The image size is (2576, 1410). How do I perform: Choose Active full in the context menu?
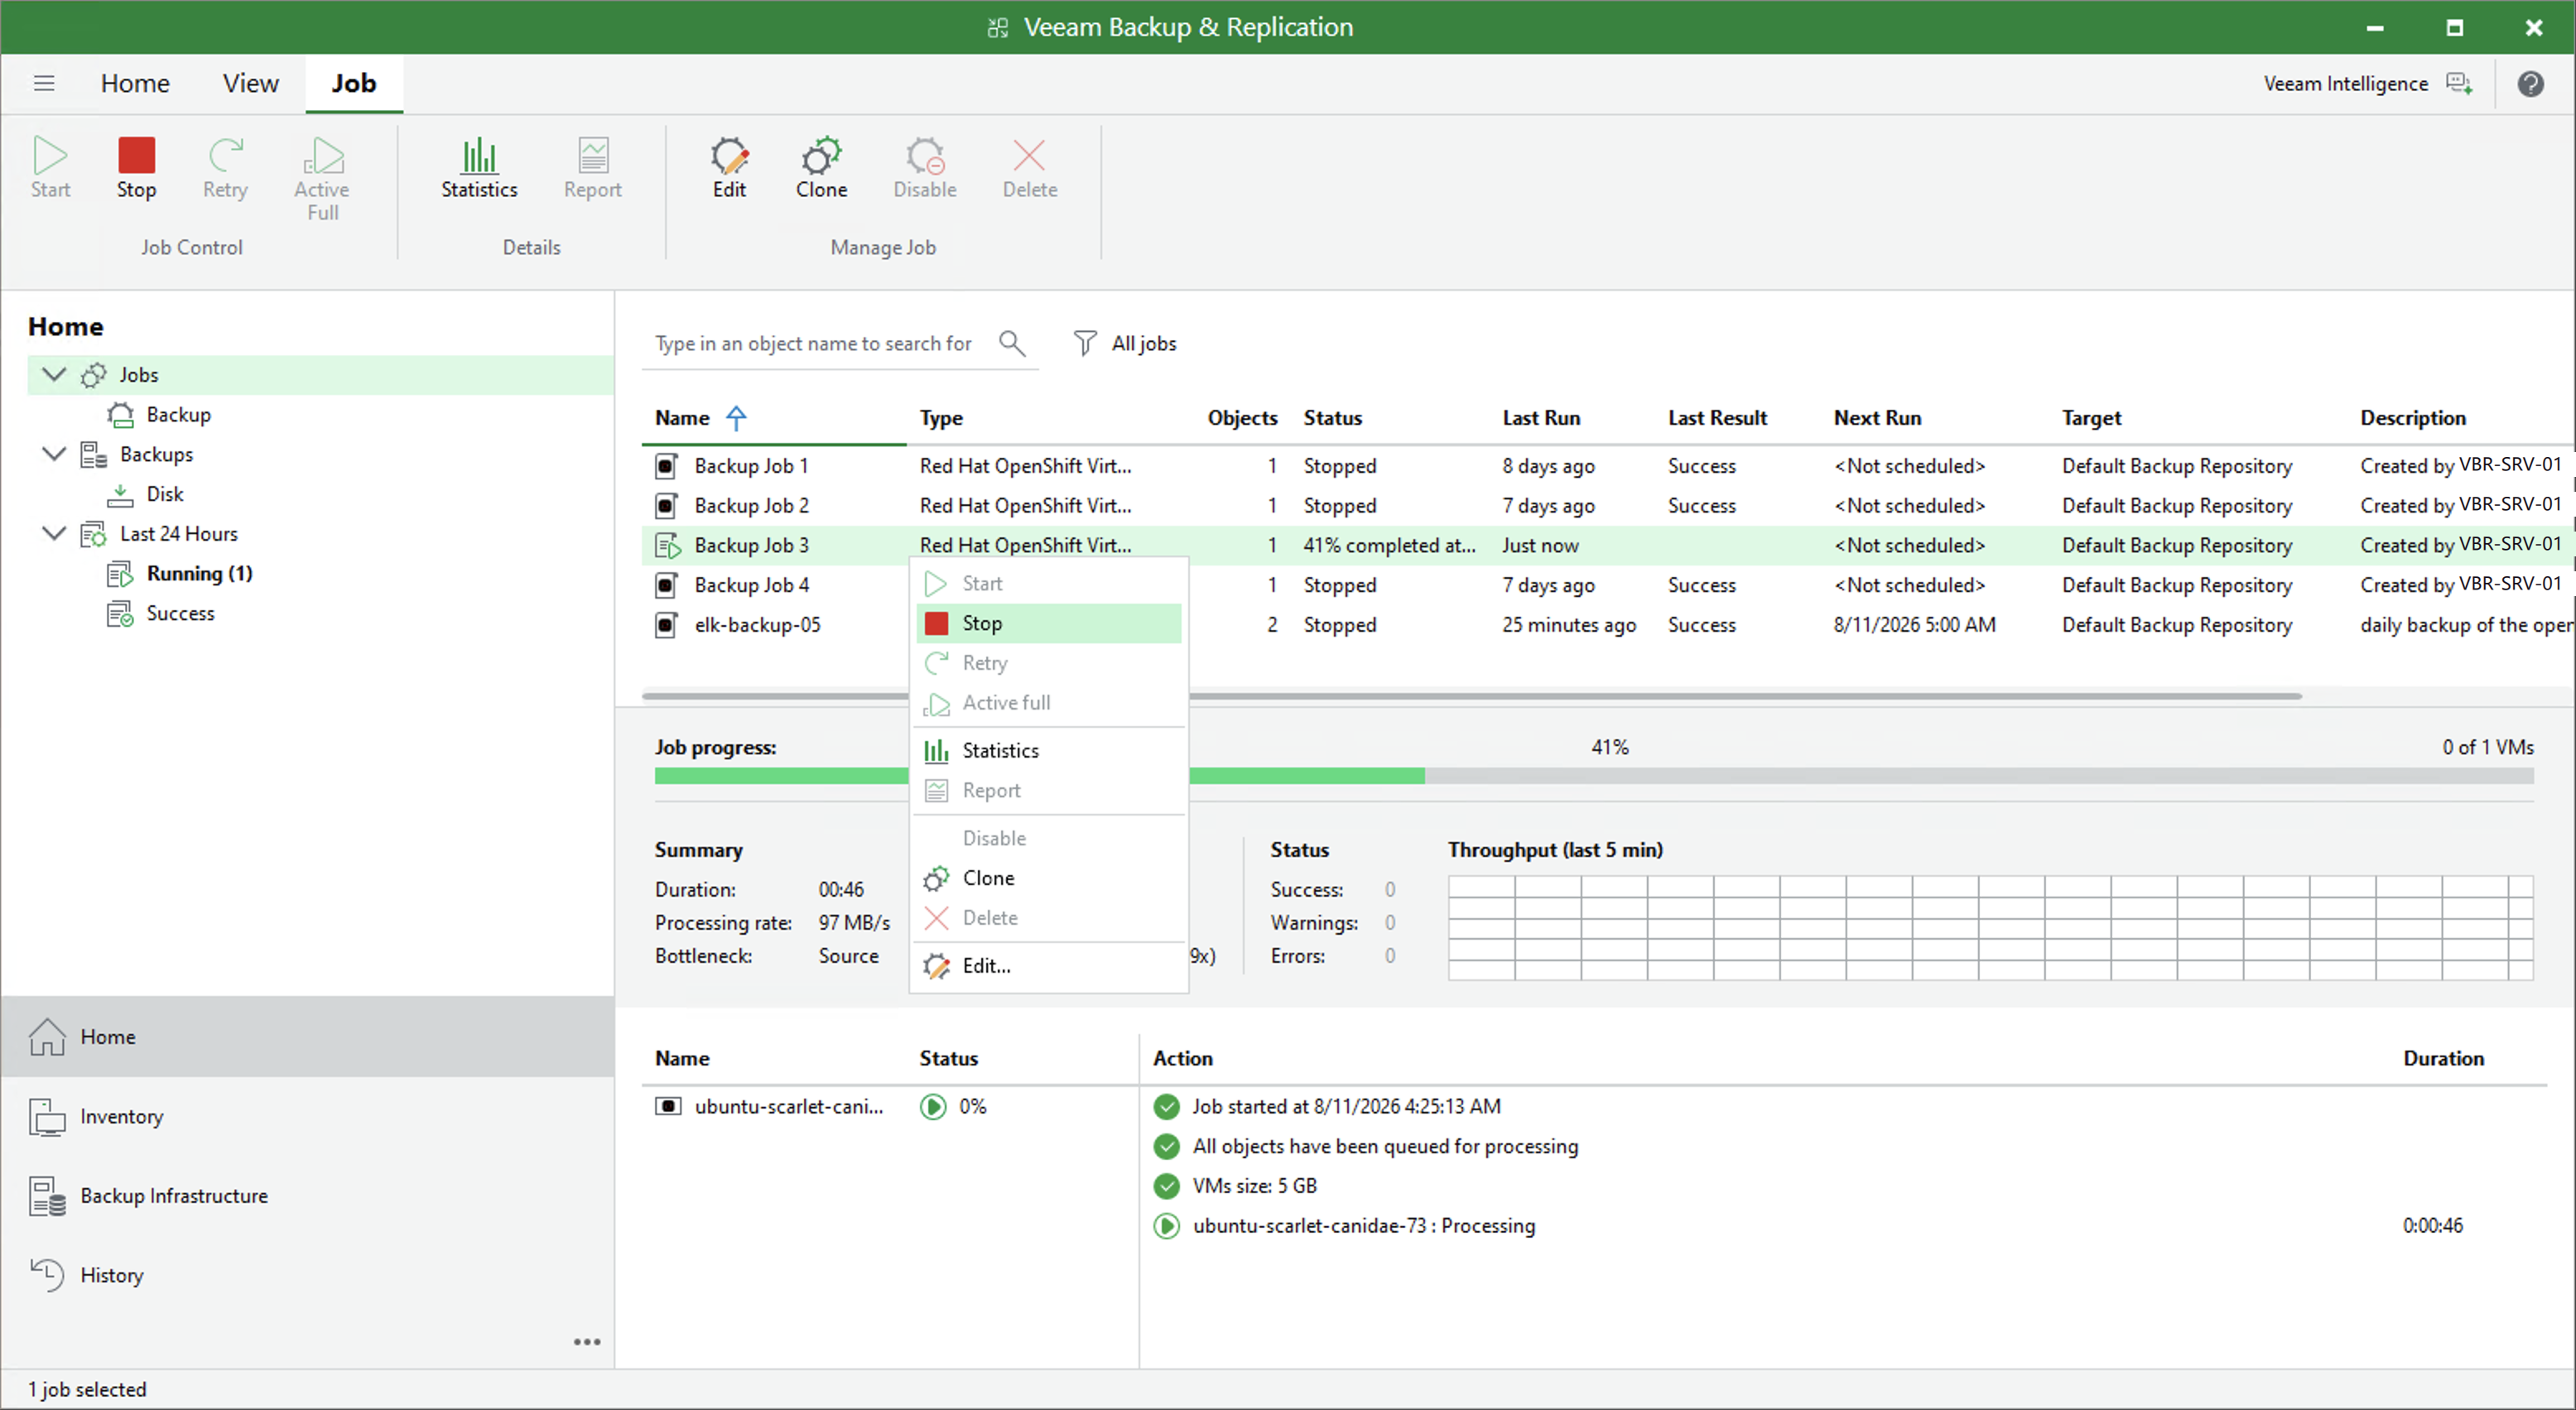pos(1048,703)
